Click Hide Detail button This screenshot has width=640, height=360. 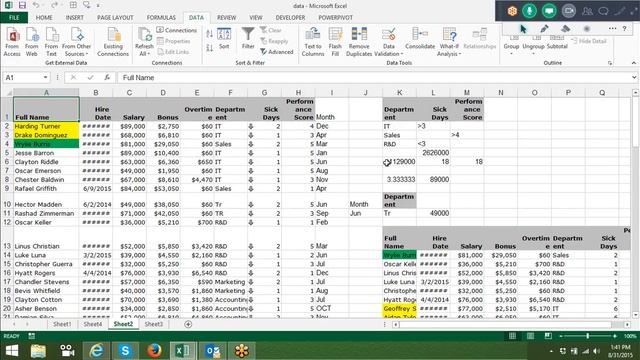[x=589, y=41]
